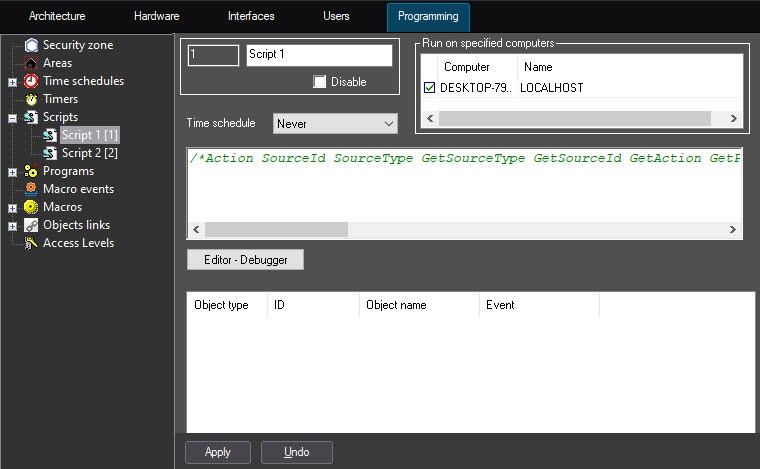The height and width of the screenshot is (469, 760).
Task: Click the Macro events gear icon
Action: (x=31, y=189)
